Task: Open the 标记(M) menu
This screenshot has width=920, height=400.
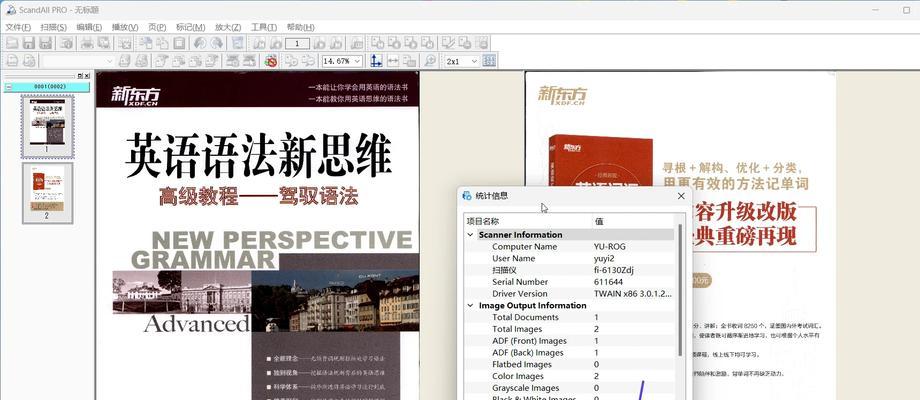Action: pos(191,27)
